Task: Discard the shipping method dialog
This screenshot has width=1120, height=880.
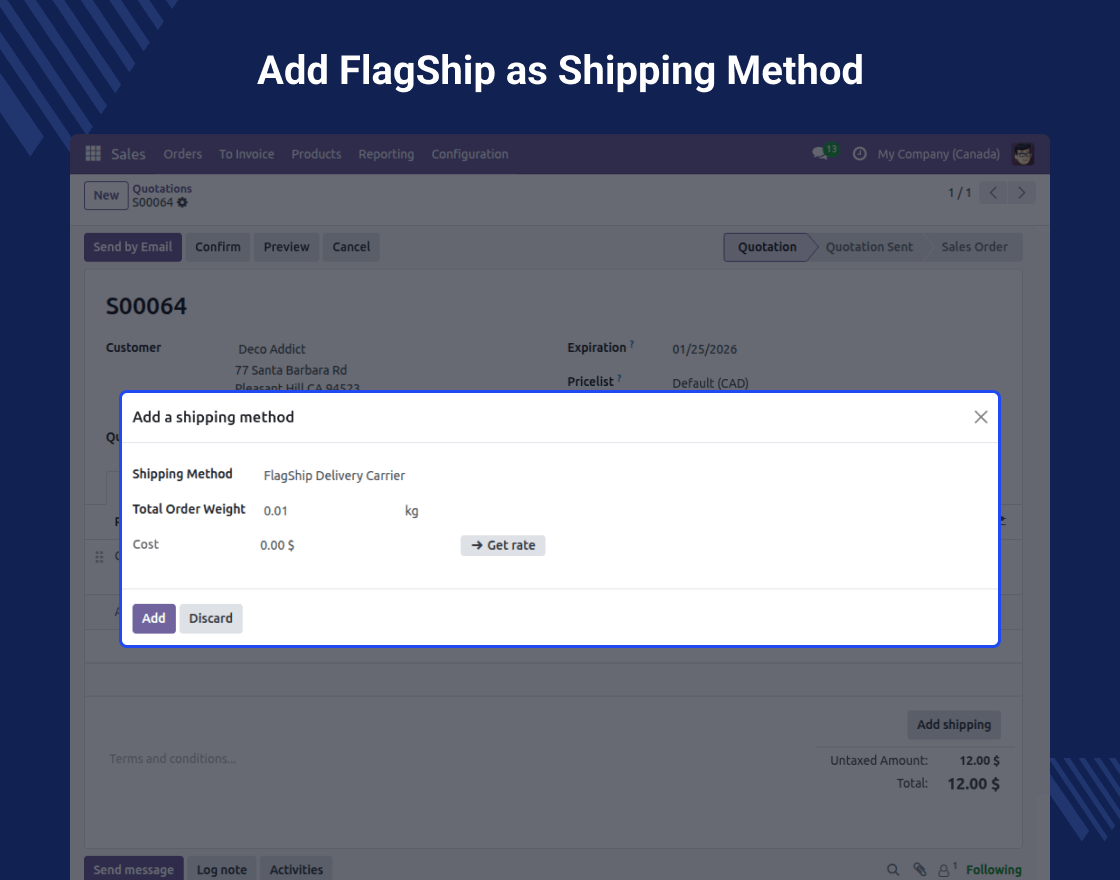Action: point(211,618)
